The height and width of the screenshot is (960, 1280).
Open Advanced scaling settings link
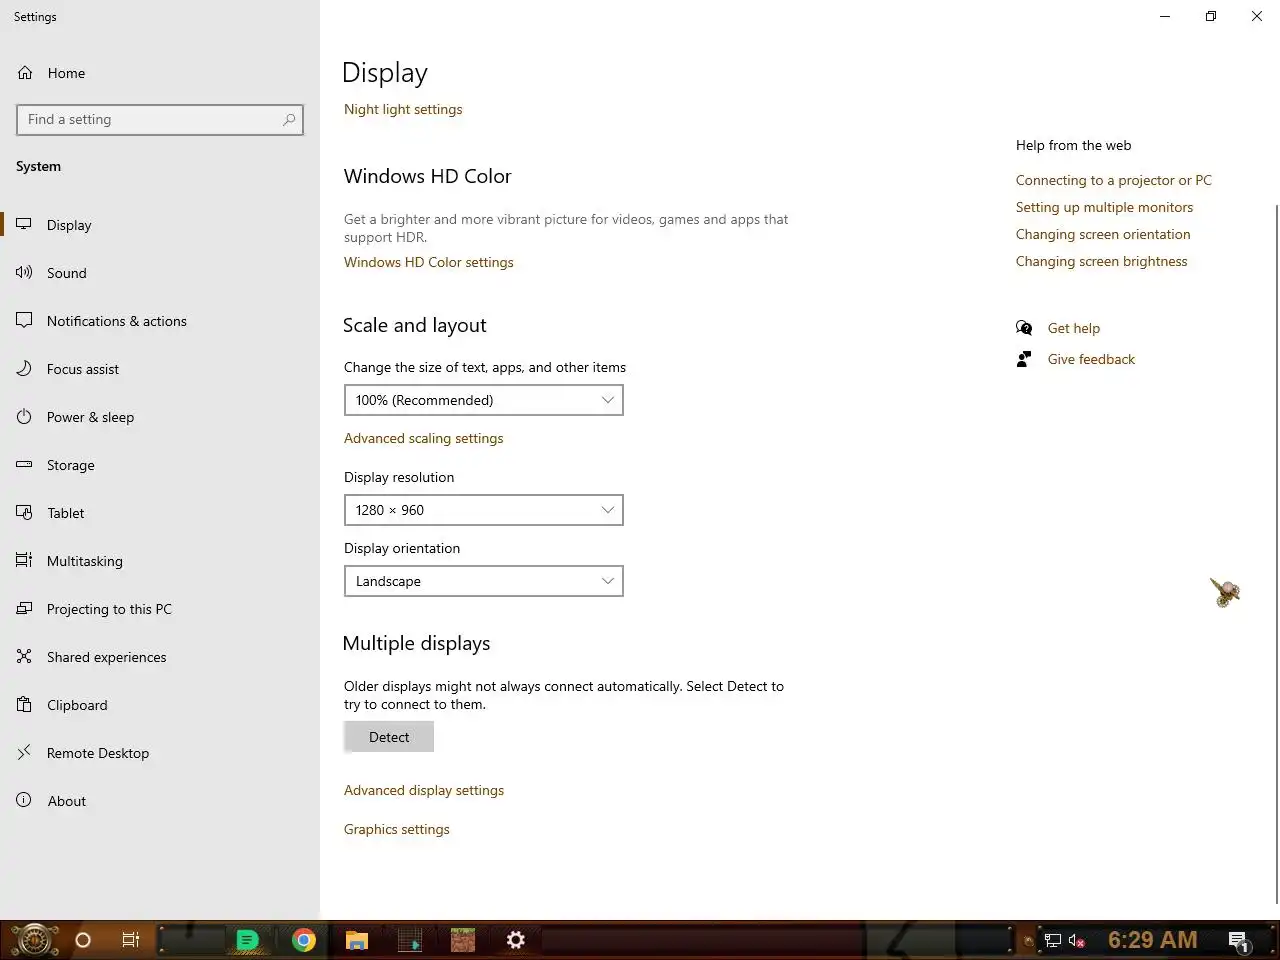424,438
